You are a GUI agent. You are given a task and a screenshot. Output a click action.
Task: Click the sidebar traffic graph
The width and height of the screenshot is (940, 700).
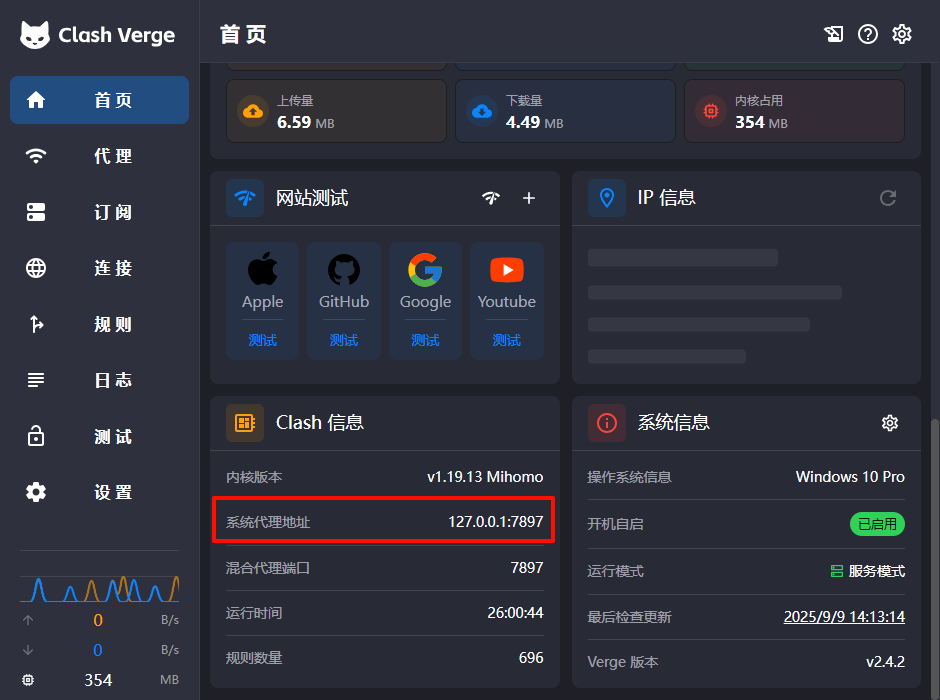coord(100,588)
